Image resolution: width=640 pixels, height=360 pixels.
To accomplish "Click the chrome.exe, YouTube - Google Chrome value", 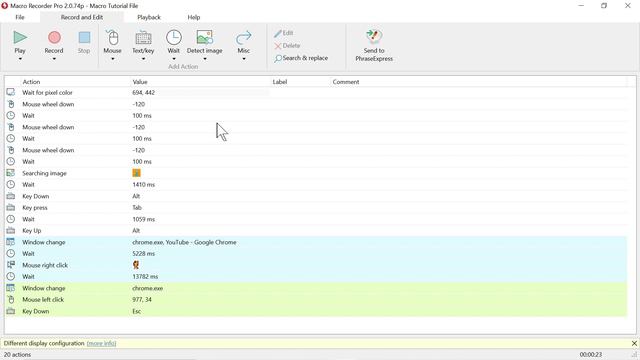I will point(184,242).
